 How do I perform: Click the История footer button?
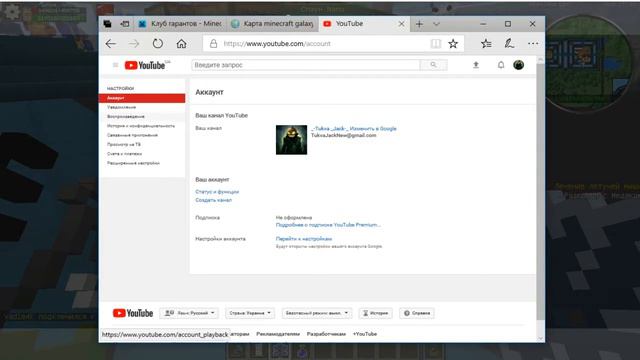pos(376,313)
